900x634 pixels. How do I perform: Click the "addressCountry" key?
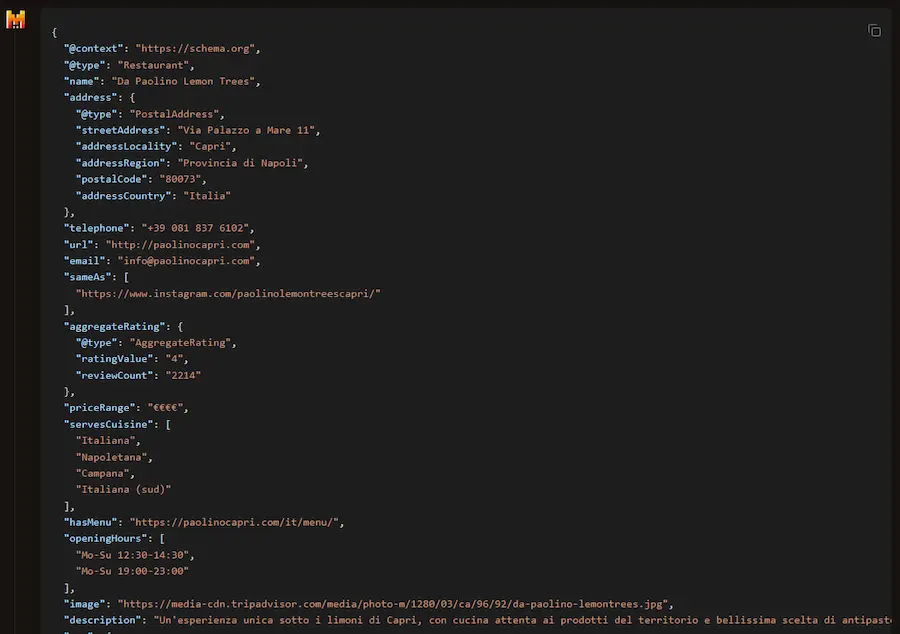click(123, 196)
